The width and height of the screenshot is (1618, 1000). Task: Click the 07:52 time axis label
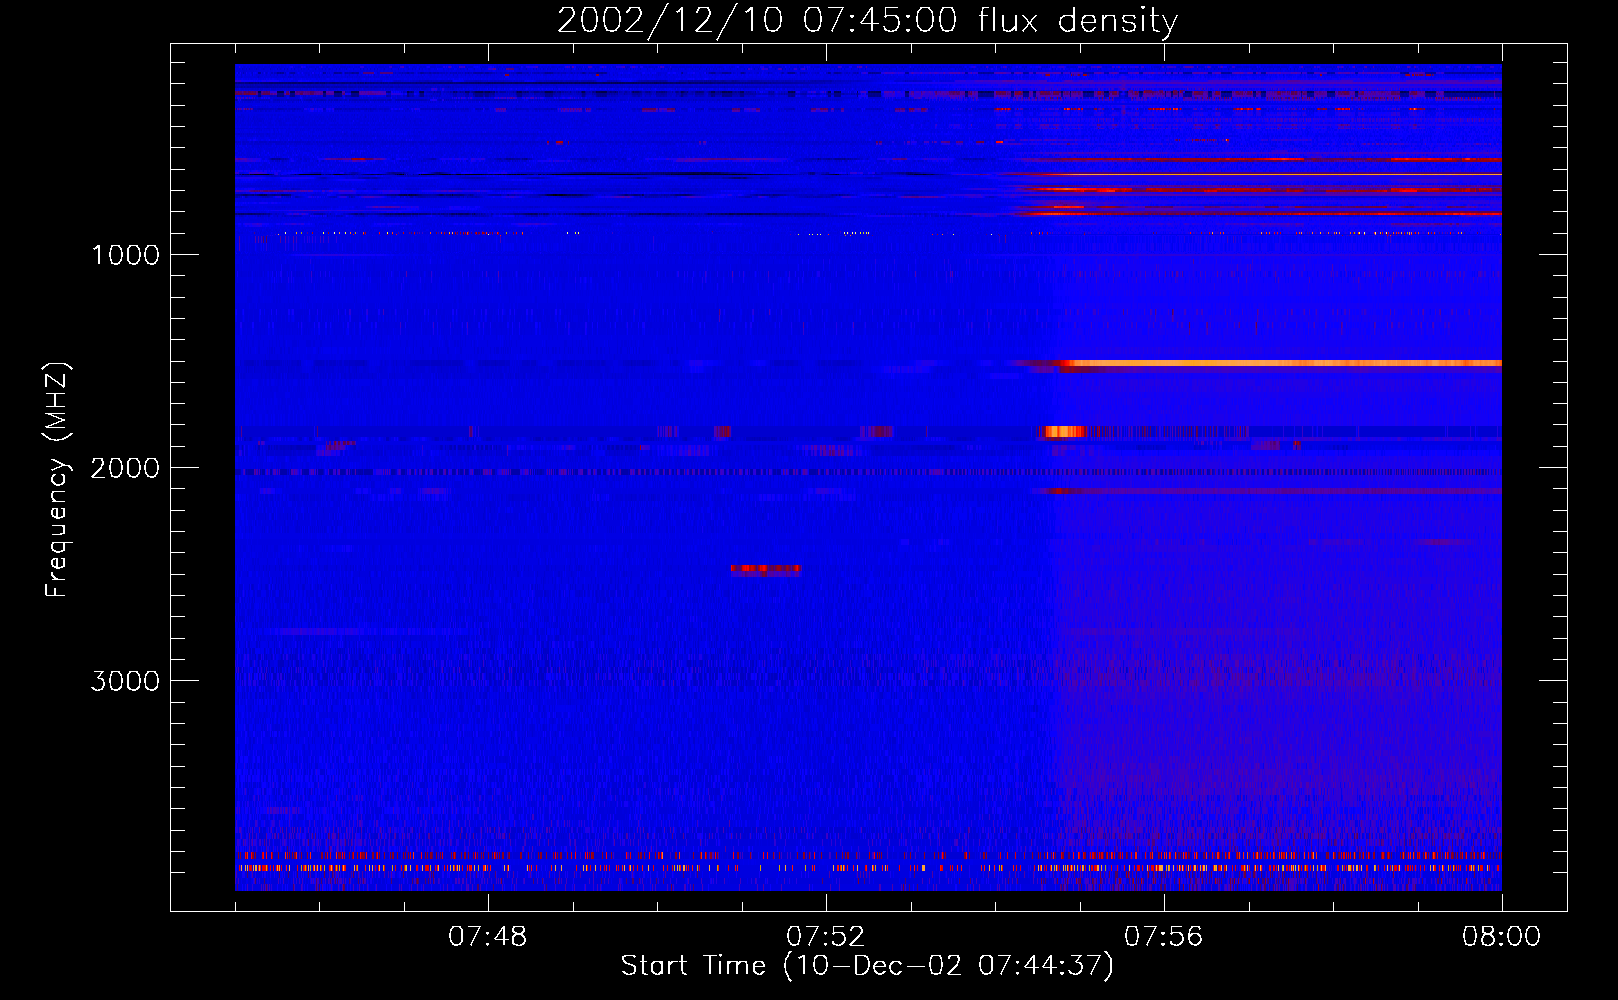pos(826,937)
